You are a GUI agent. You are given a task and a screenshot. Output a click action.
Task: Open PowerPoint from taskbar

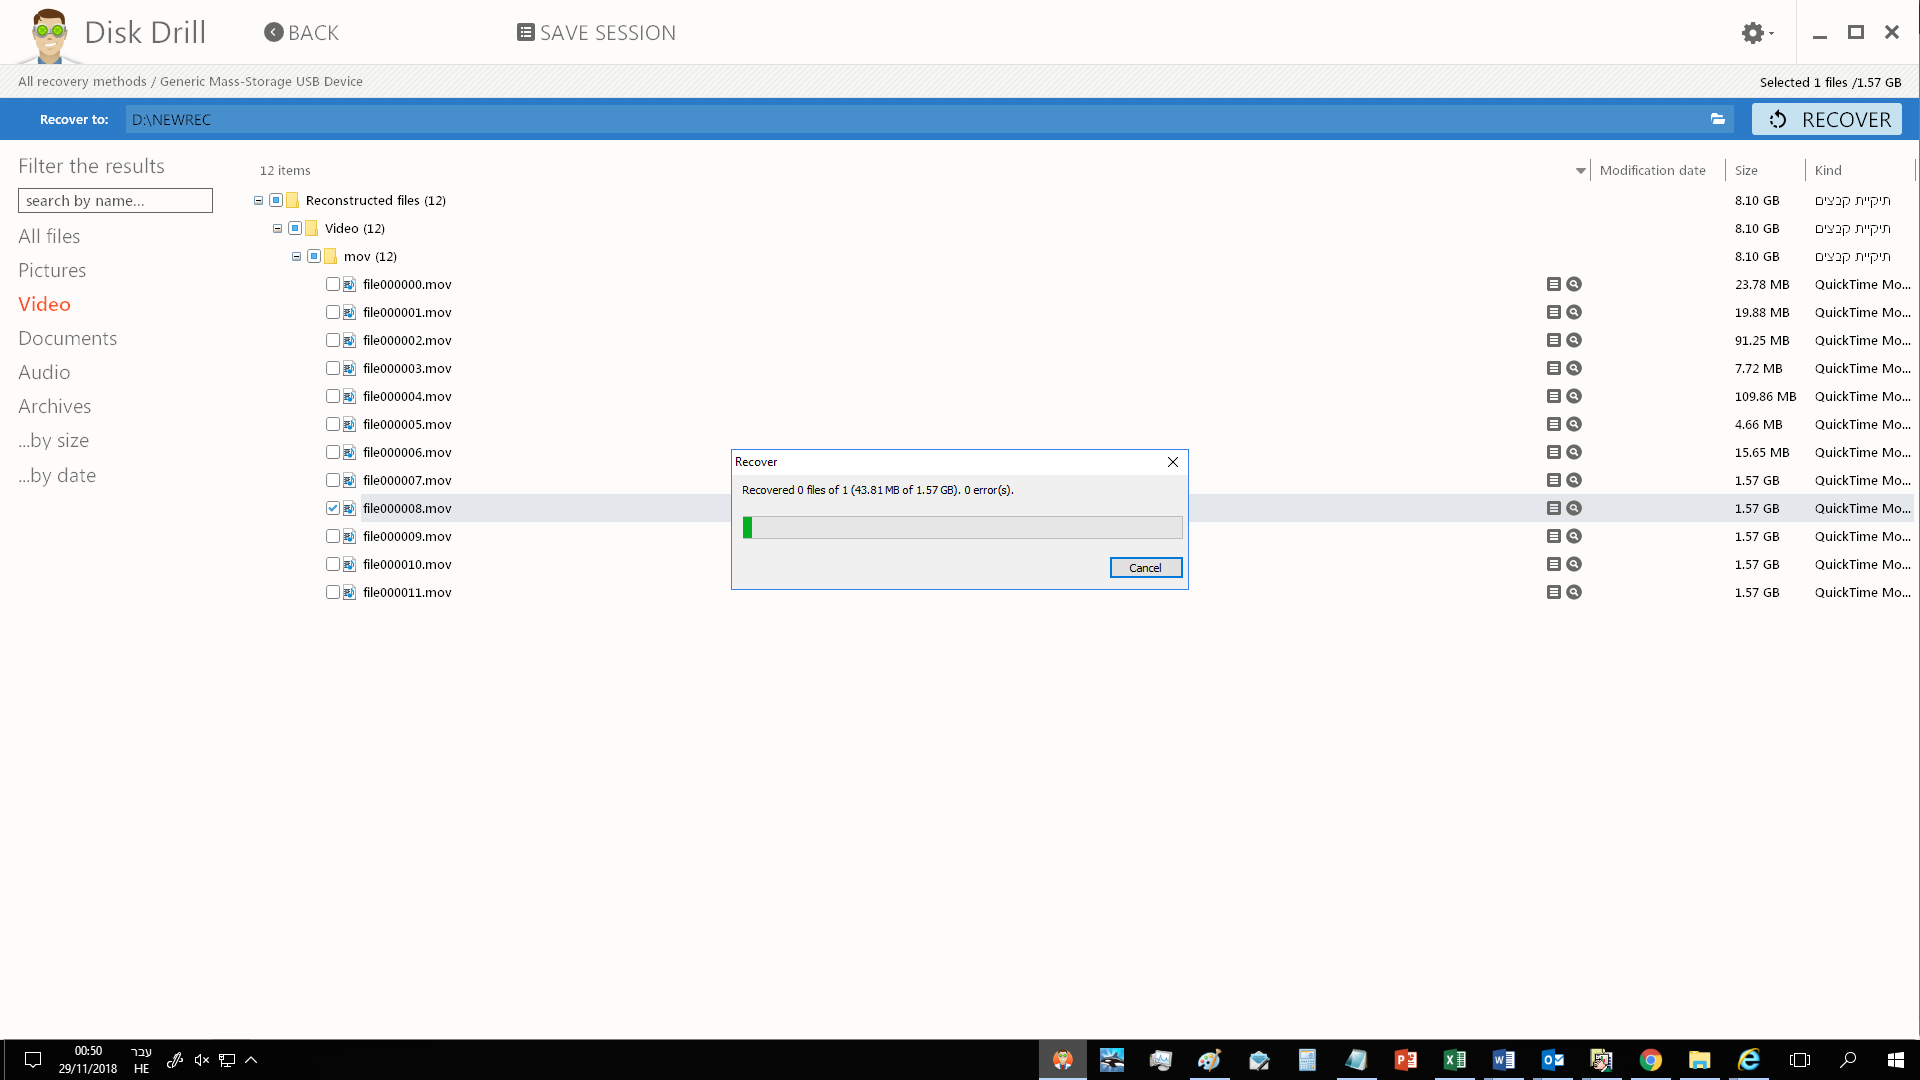pyautogui.click(x=1406, y=1060)
